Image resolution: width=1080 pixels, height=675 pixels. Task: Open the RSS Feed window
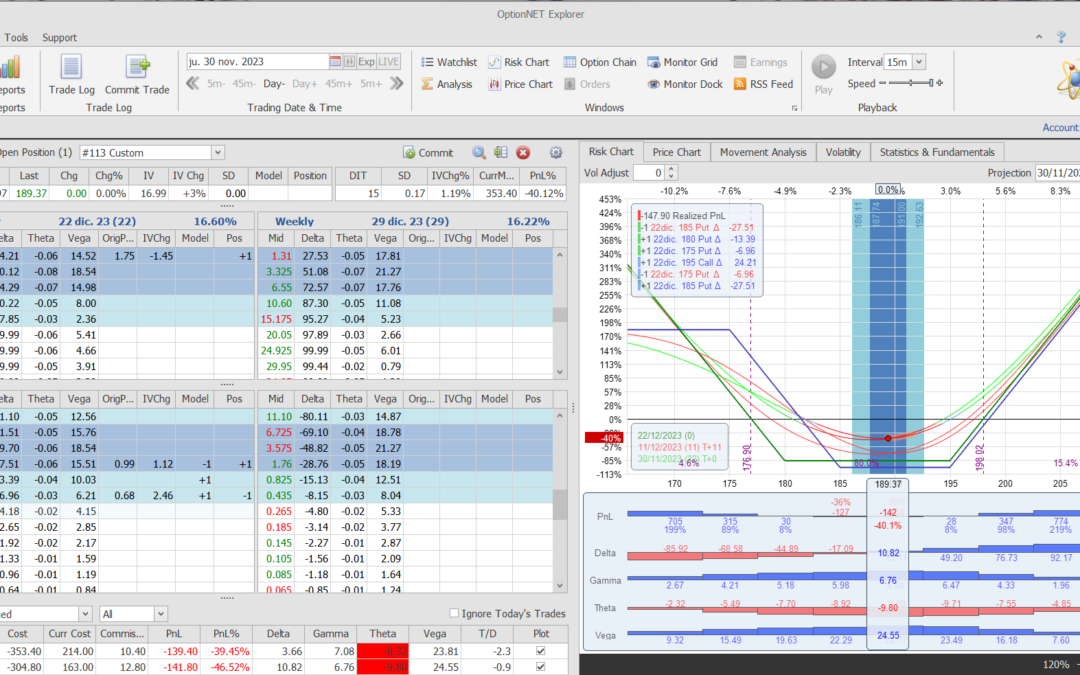763,84
